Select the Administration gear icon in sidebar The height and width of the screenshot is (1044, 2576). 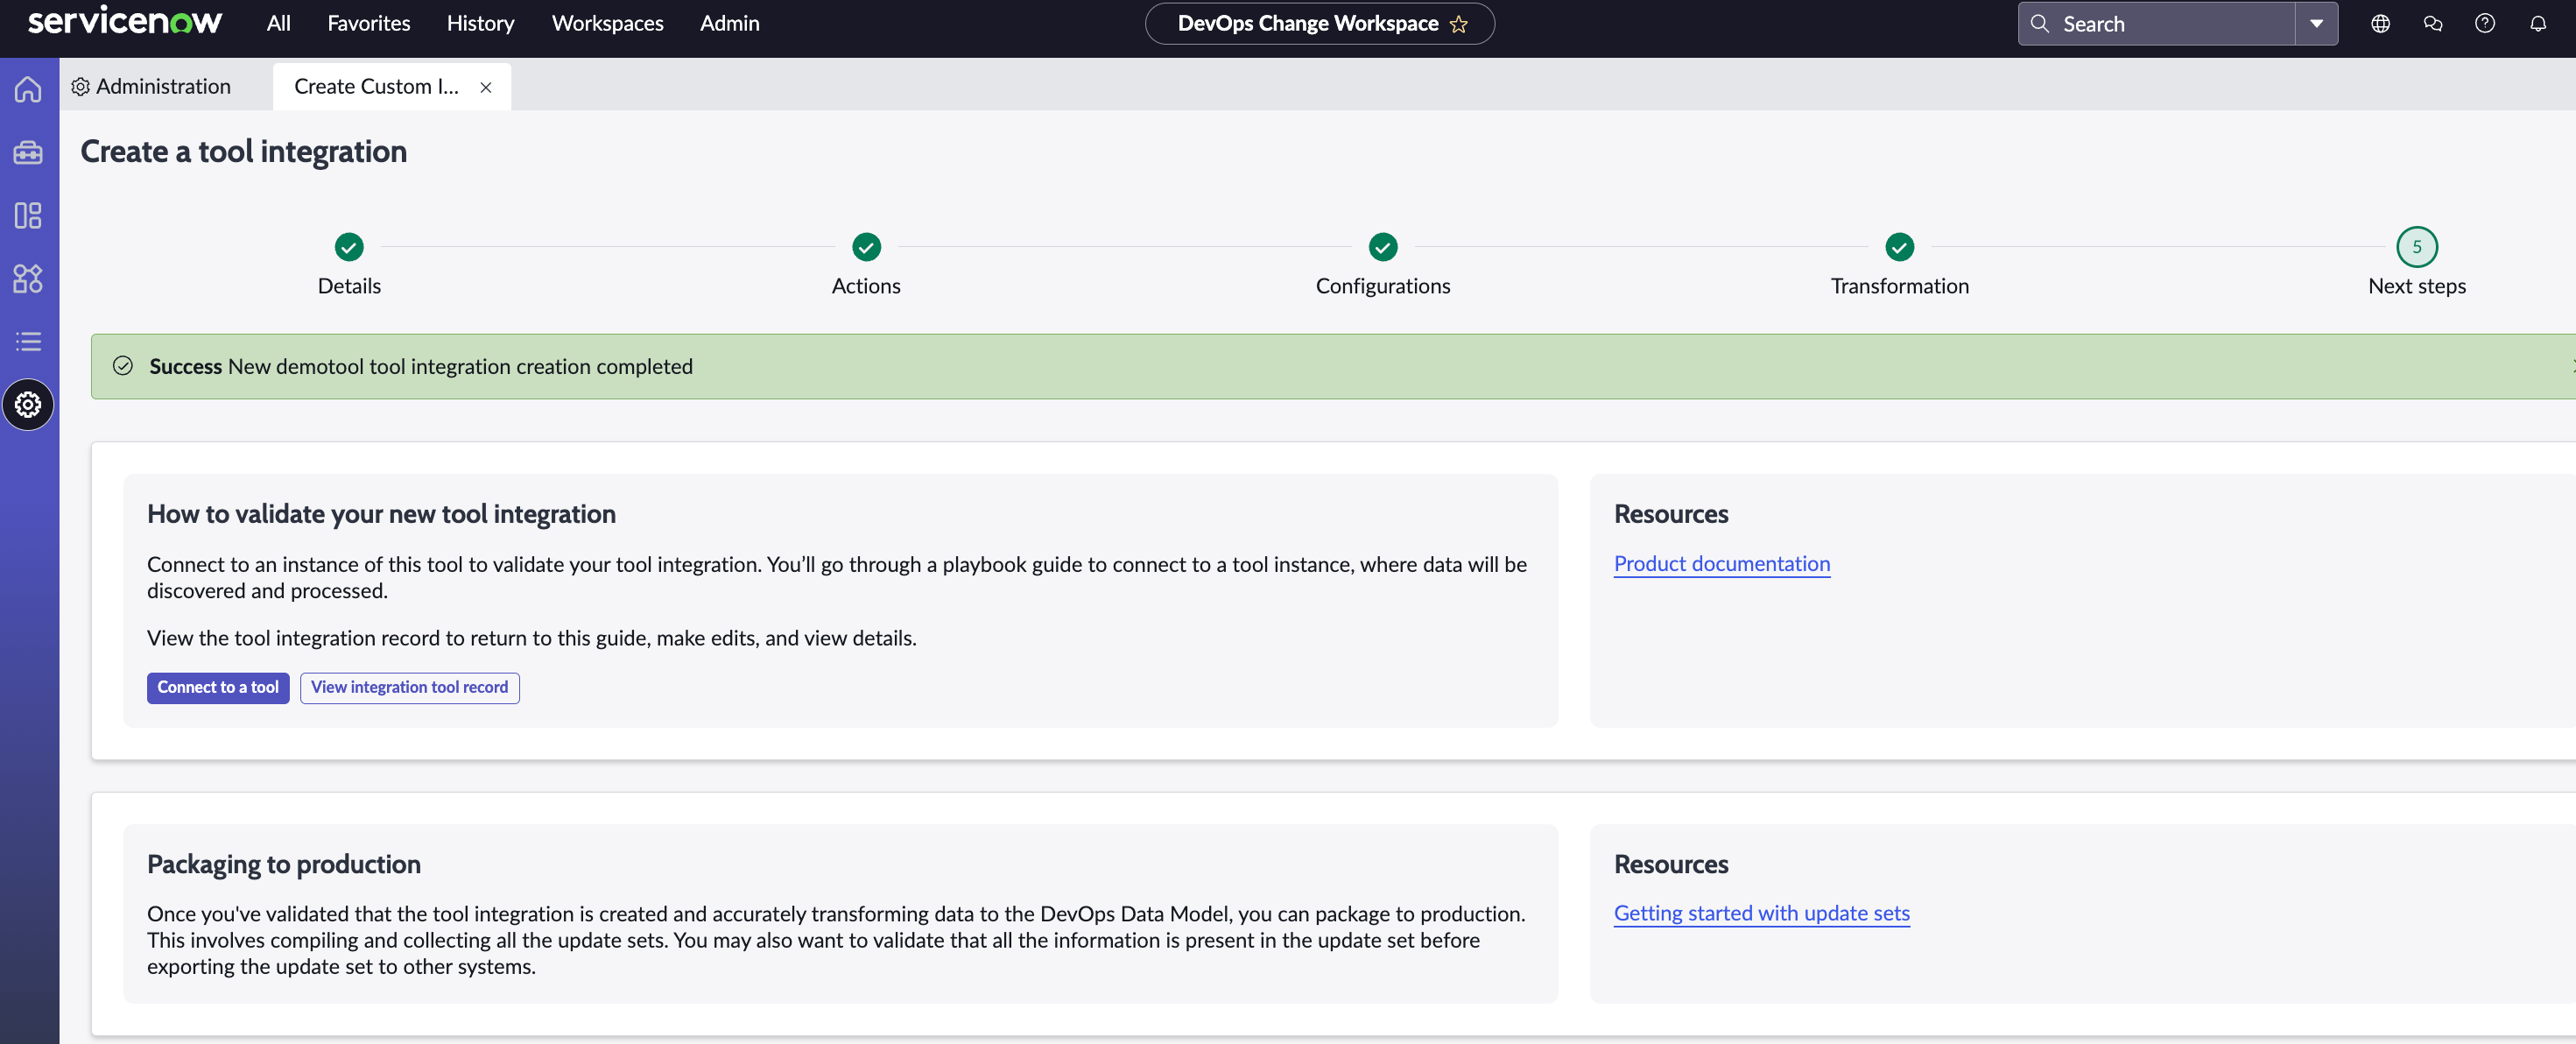point(28,404)
